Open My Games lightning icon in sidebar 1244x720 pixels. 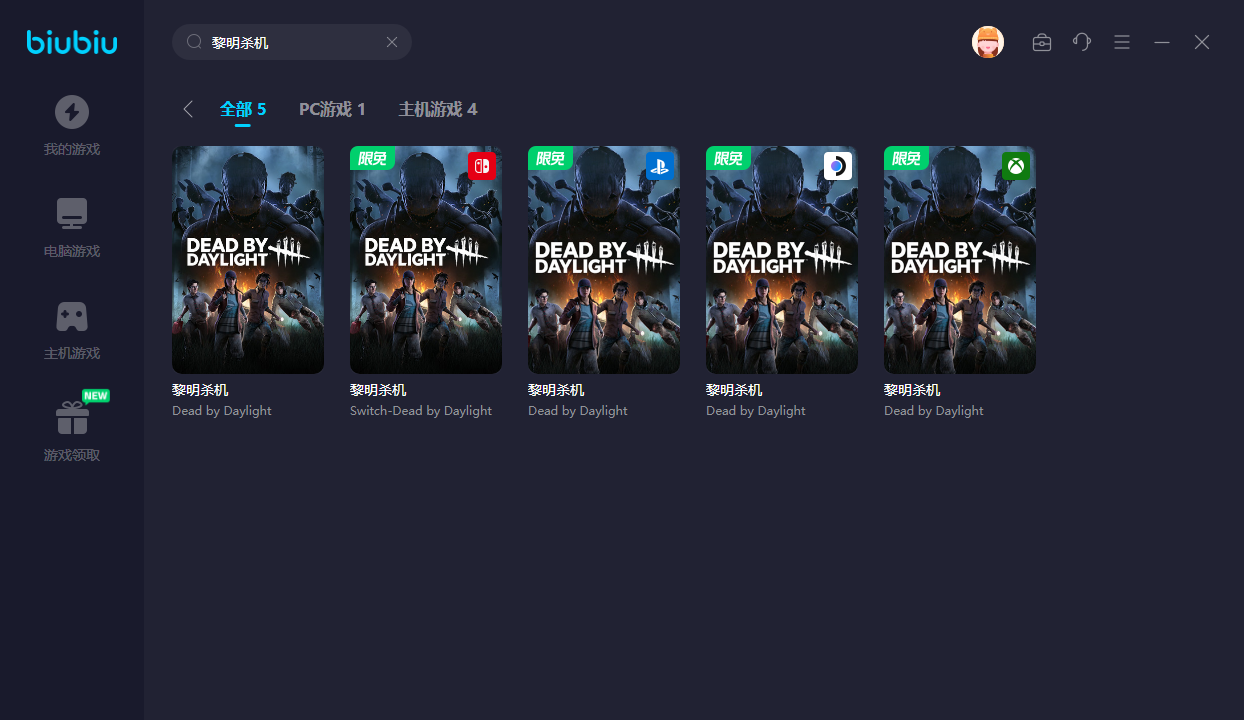[72, 112]
